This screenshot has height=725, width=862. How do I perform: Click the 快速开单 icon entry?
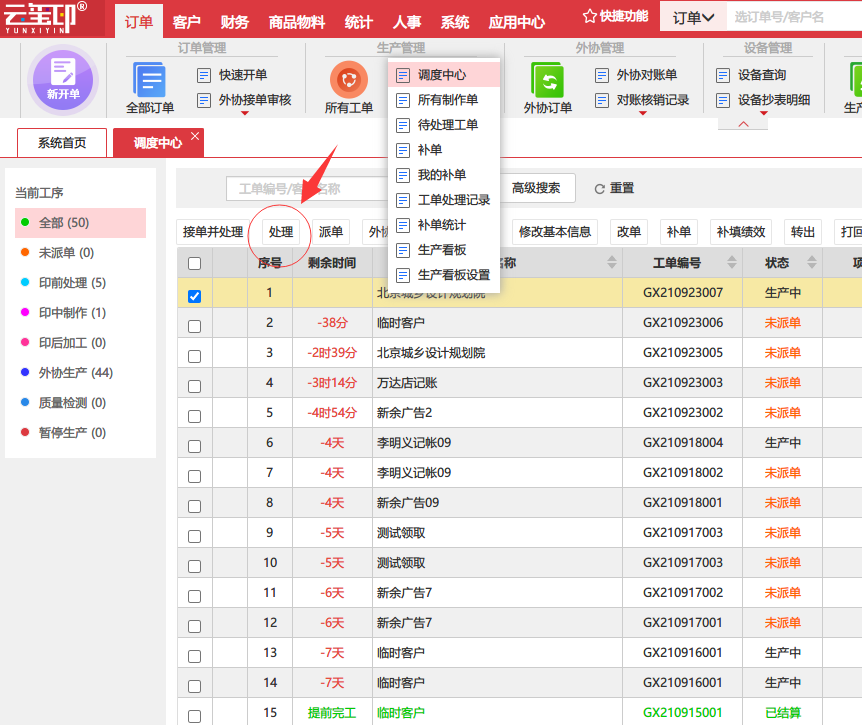[x=232, y=75]
